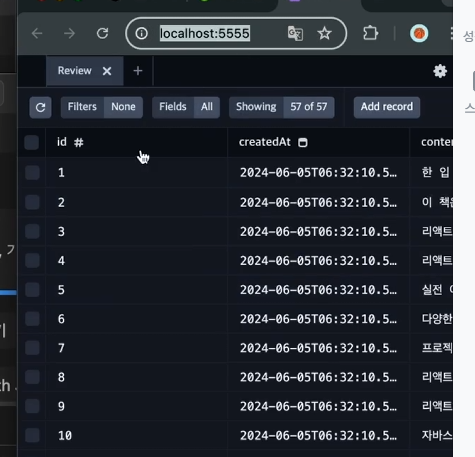Viewport: 475px width, 457px height.
Task: Click the Google Translate icon in address bar
Action: (x=295, y=33)
